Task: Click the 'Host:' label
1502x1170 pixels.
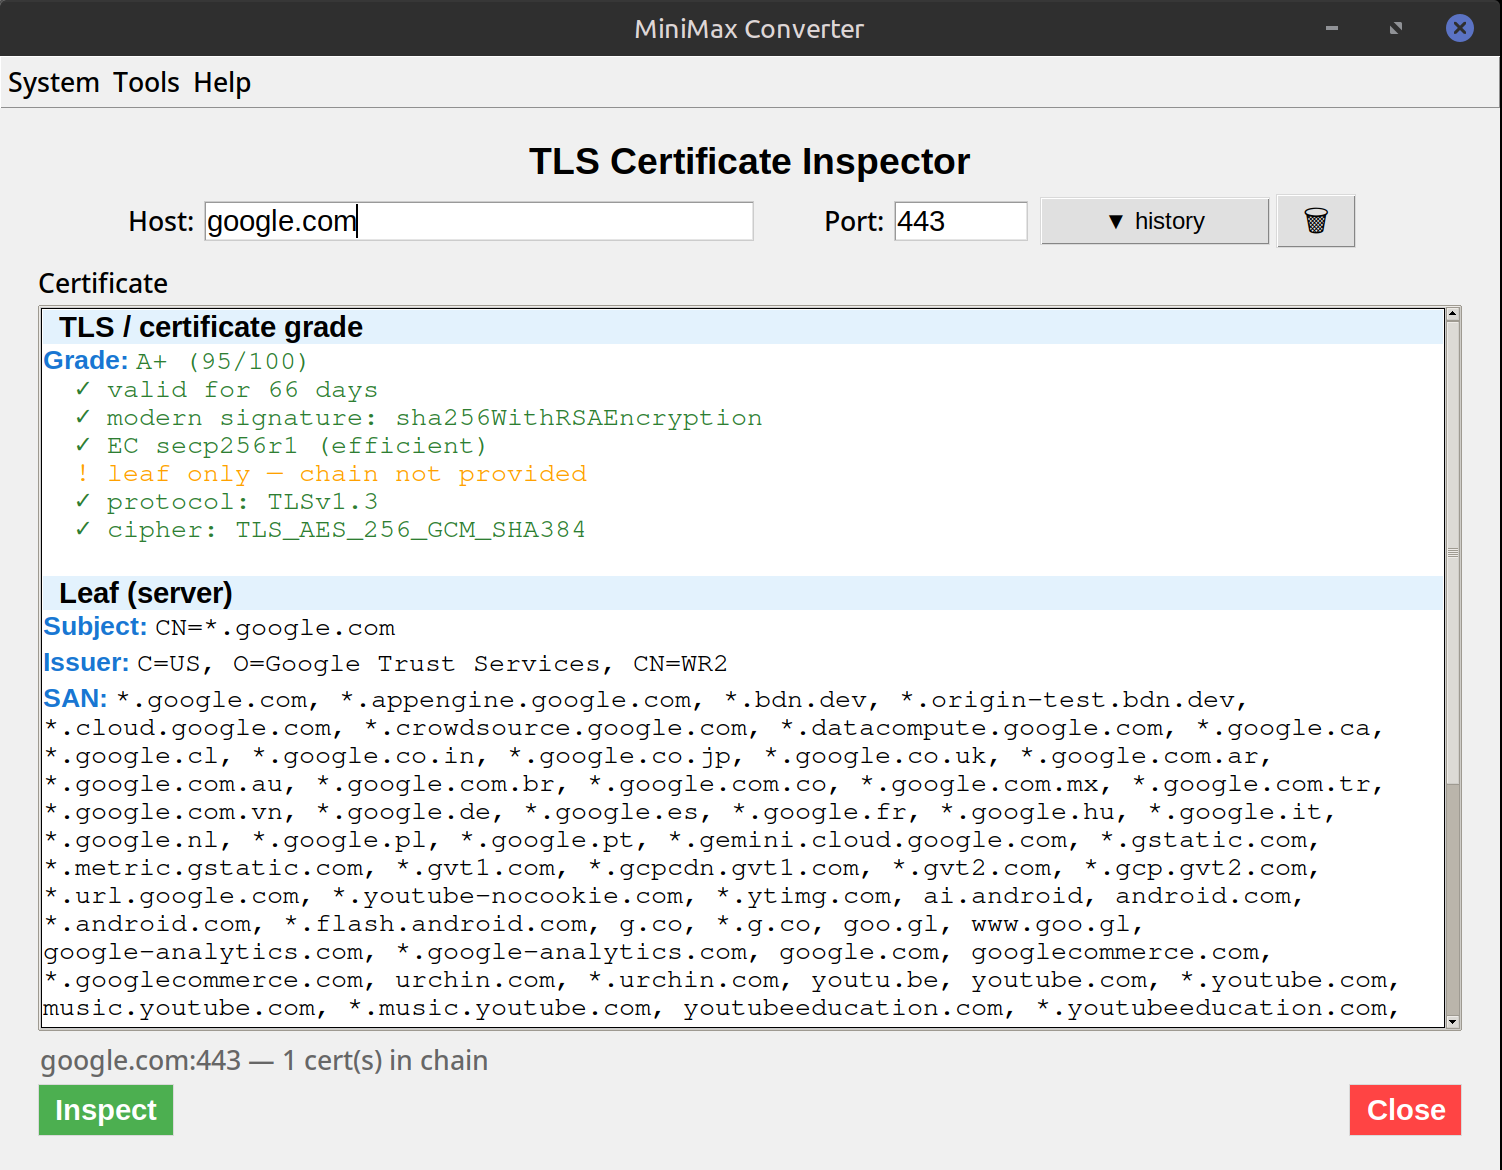Action: tap(161, 221)
